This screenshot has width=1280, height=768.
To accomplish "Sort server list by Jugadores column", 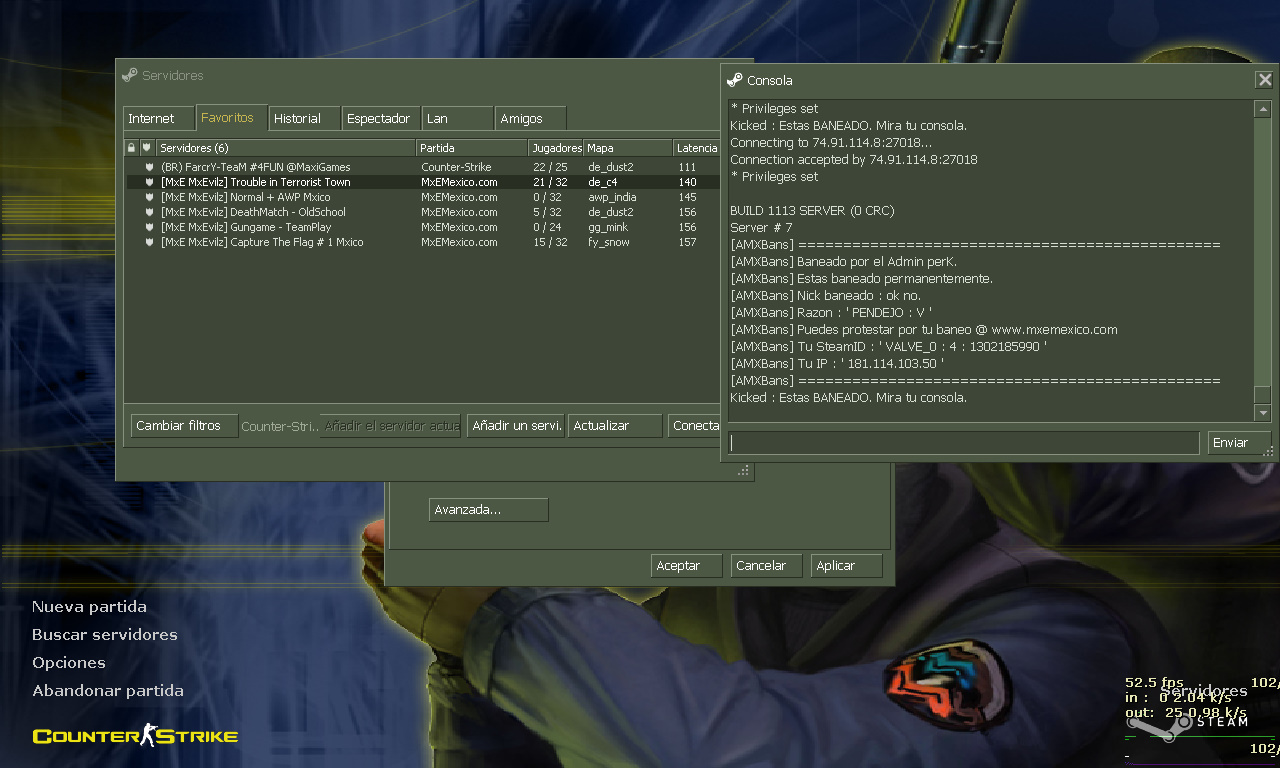I will click(x=556, y=148).
